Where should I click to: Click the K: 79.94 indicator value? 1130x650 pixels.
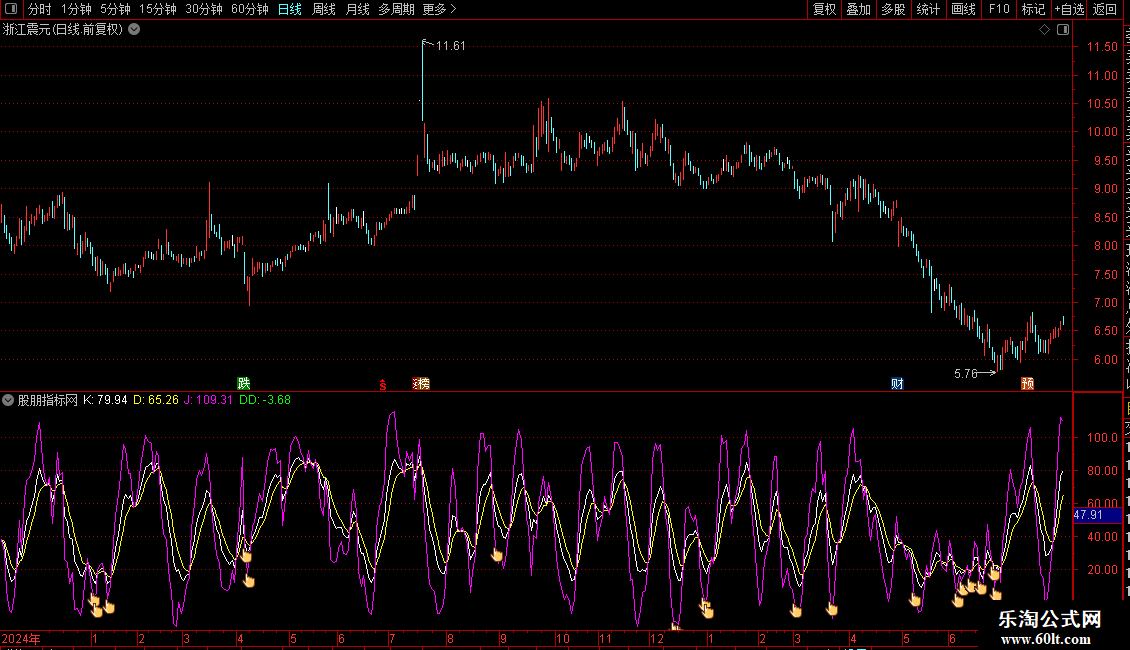105,400
